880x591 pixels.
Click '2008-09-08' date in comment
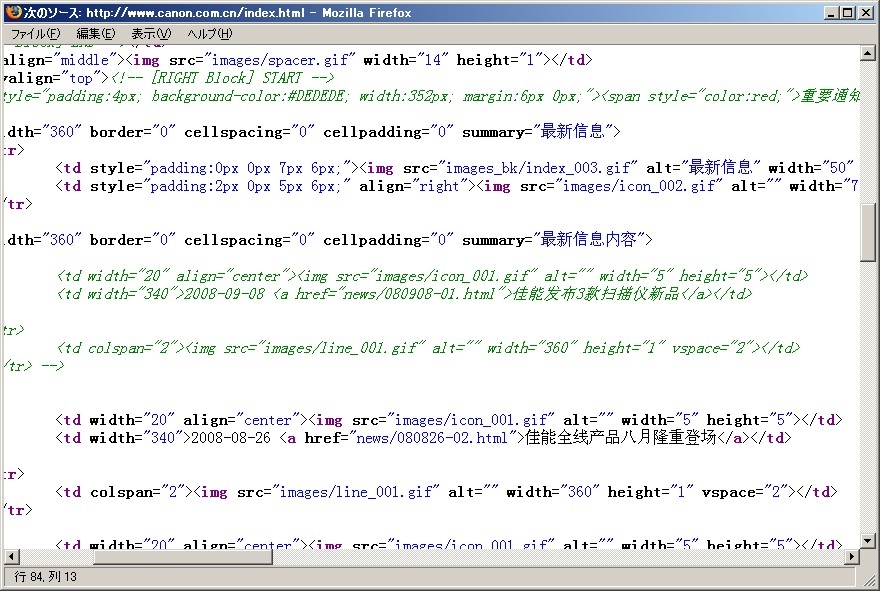click(x=224, y=293)
